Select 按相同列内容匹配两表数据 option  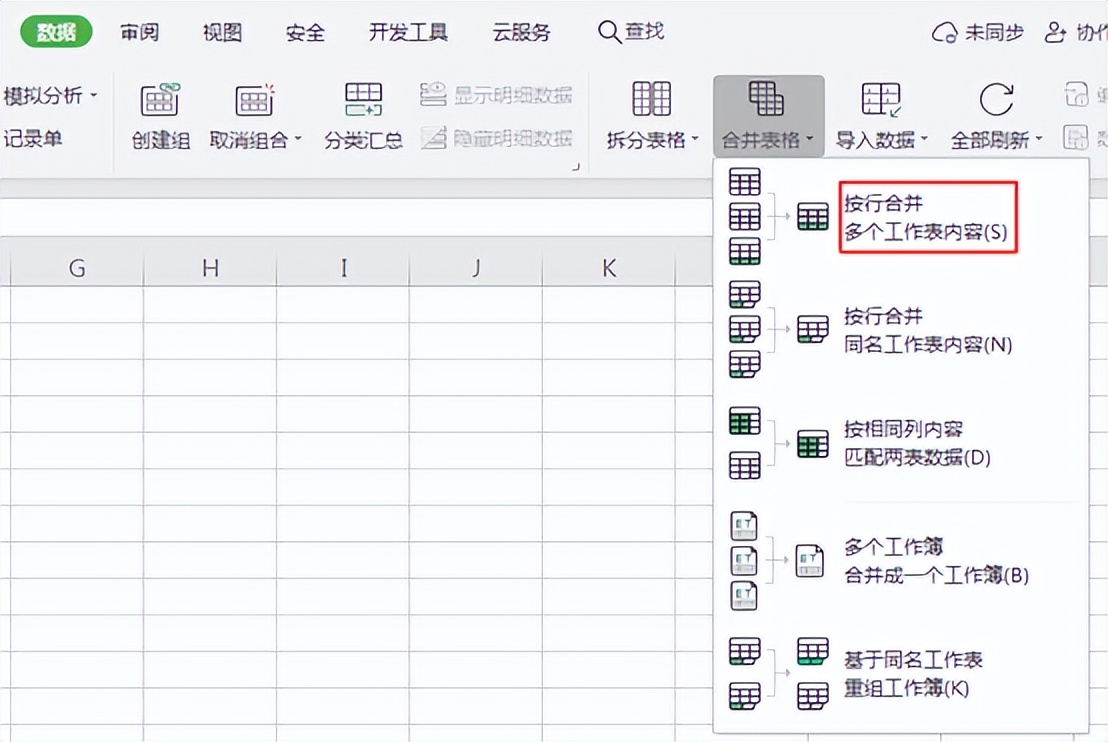point(910,441)
